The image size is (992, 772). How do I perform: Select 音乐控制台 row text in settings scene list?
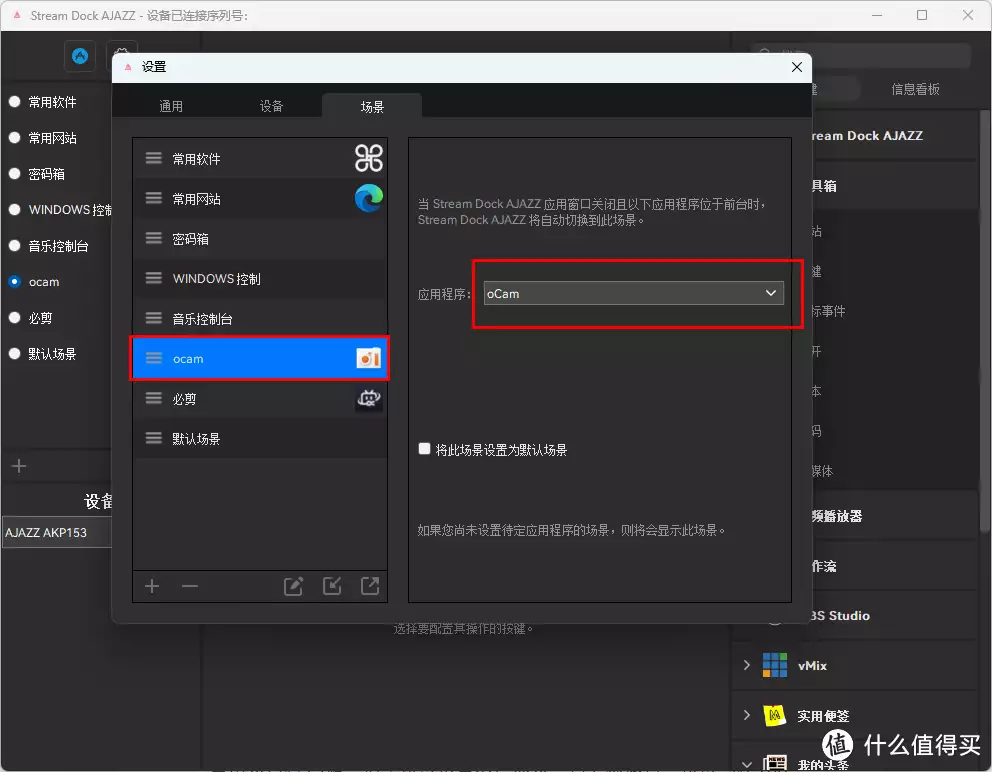[202, 318]
